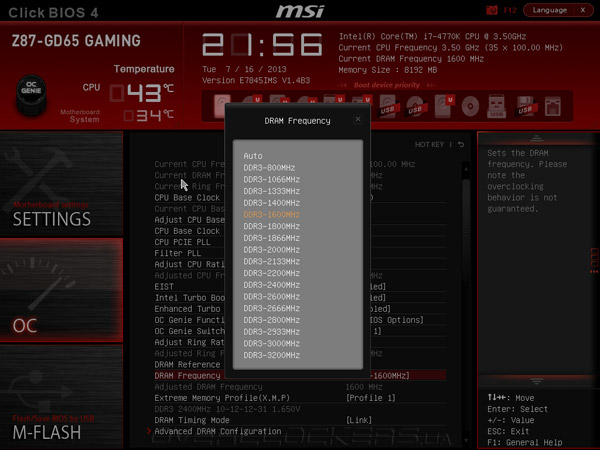Click the HOT KEY label
Viewport: 600px width, 450px height.
(x=429, y=145)
